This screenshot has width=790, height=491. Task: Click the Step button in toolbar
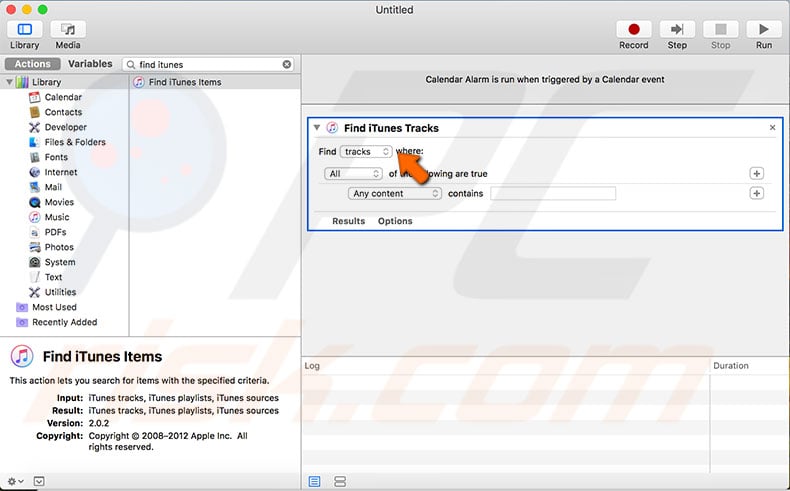pos(677,30)
